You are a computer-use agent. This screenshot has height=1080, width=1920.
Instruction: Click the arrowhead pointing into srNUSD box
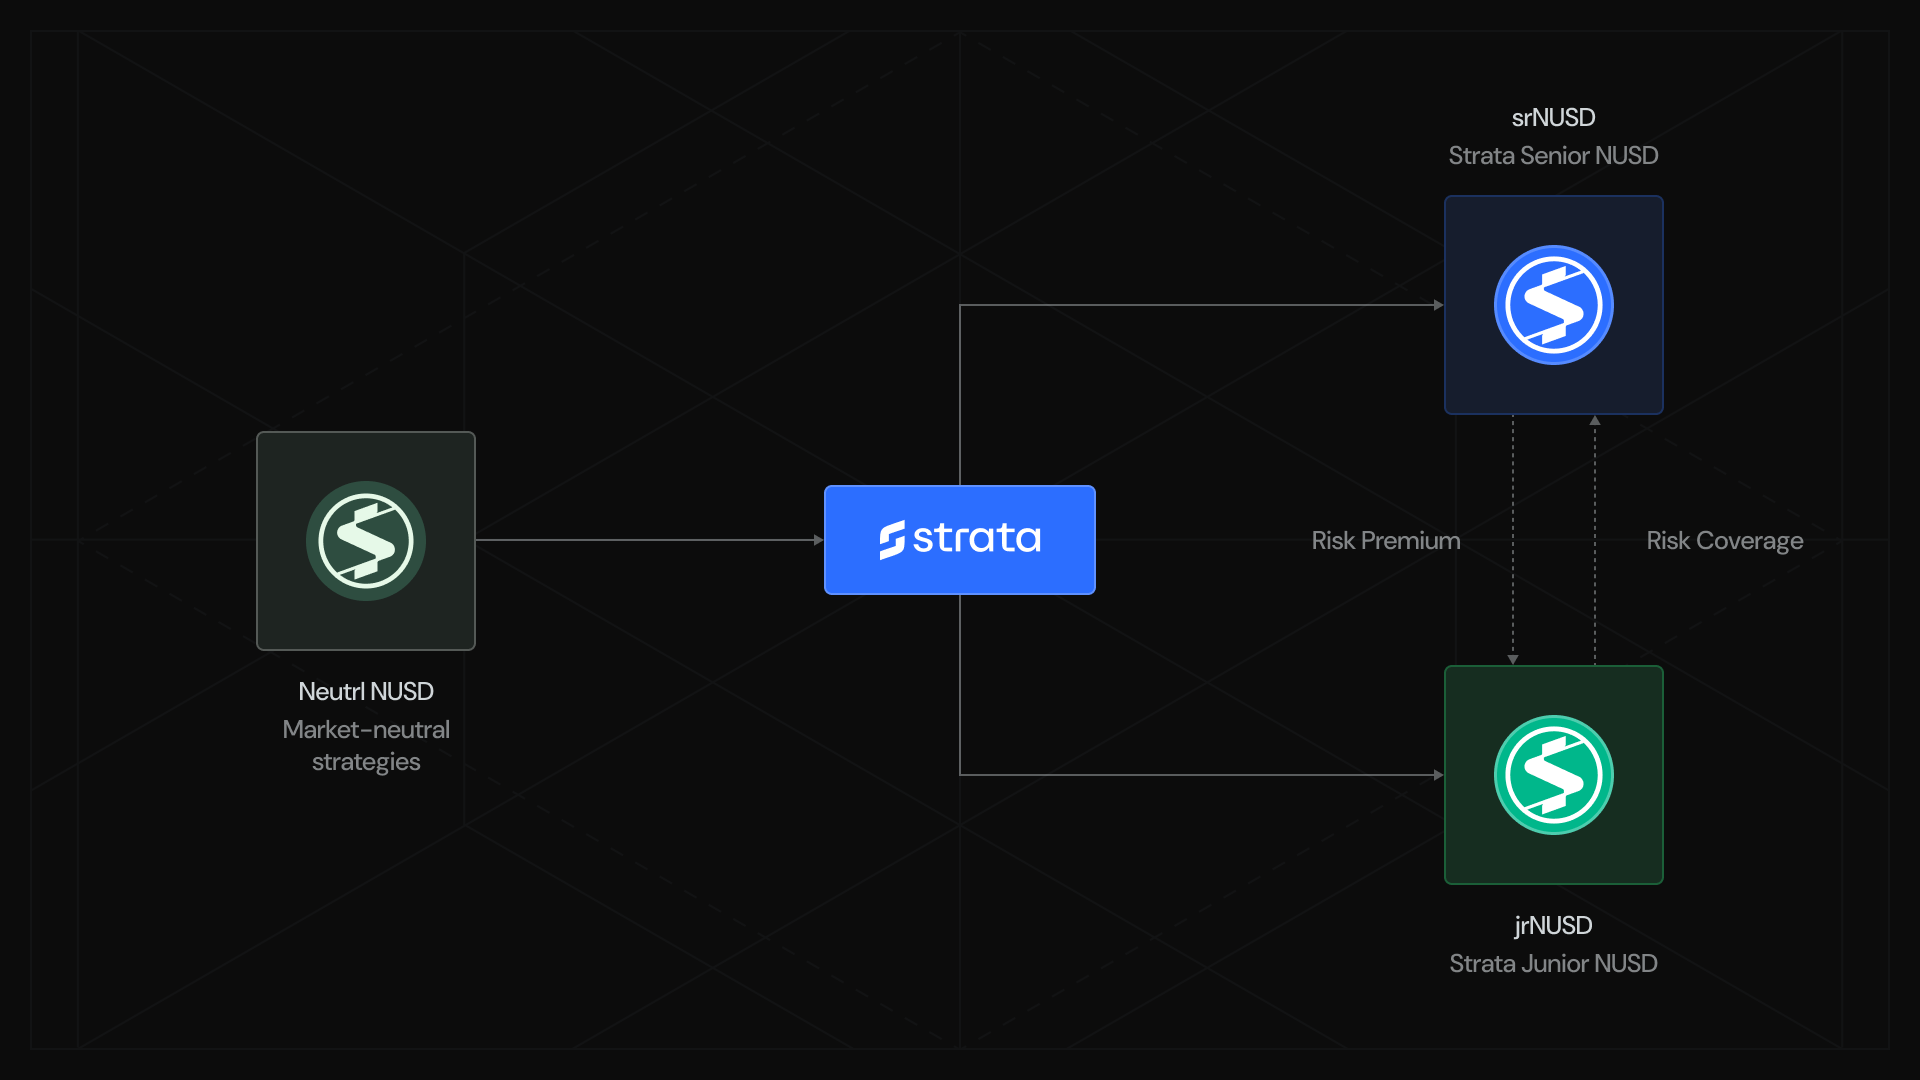(x=1438, y=305)
